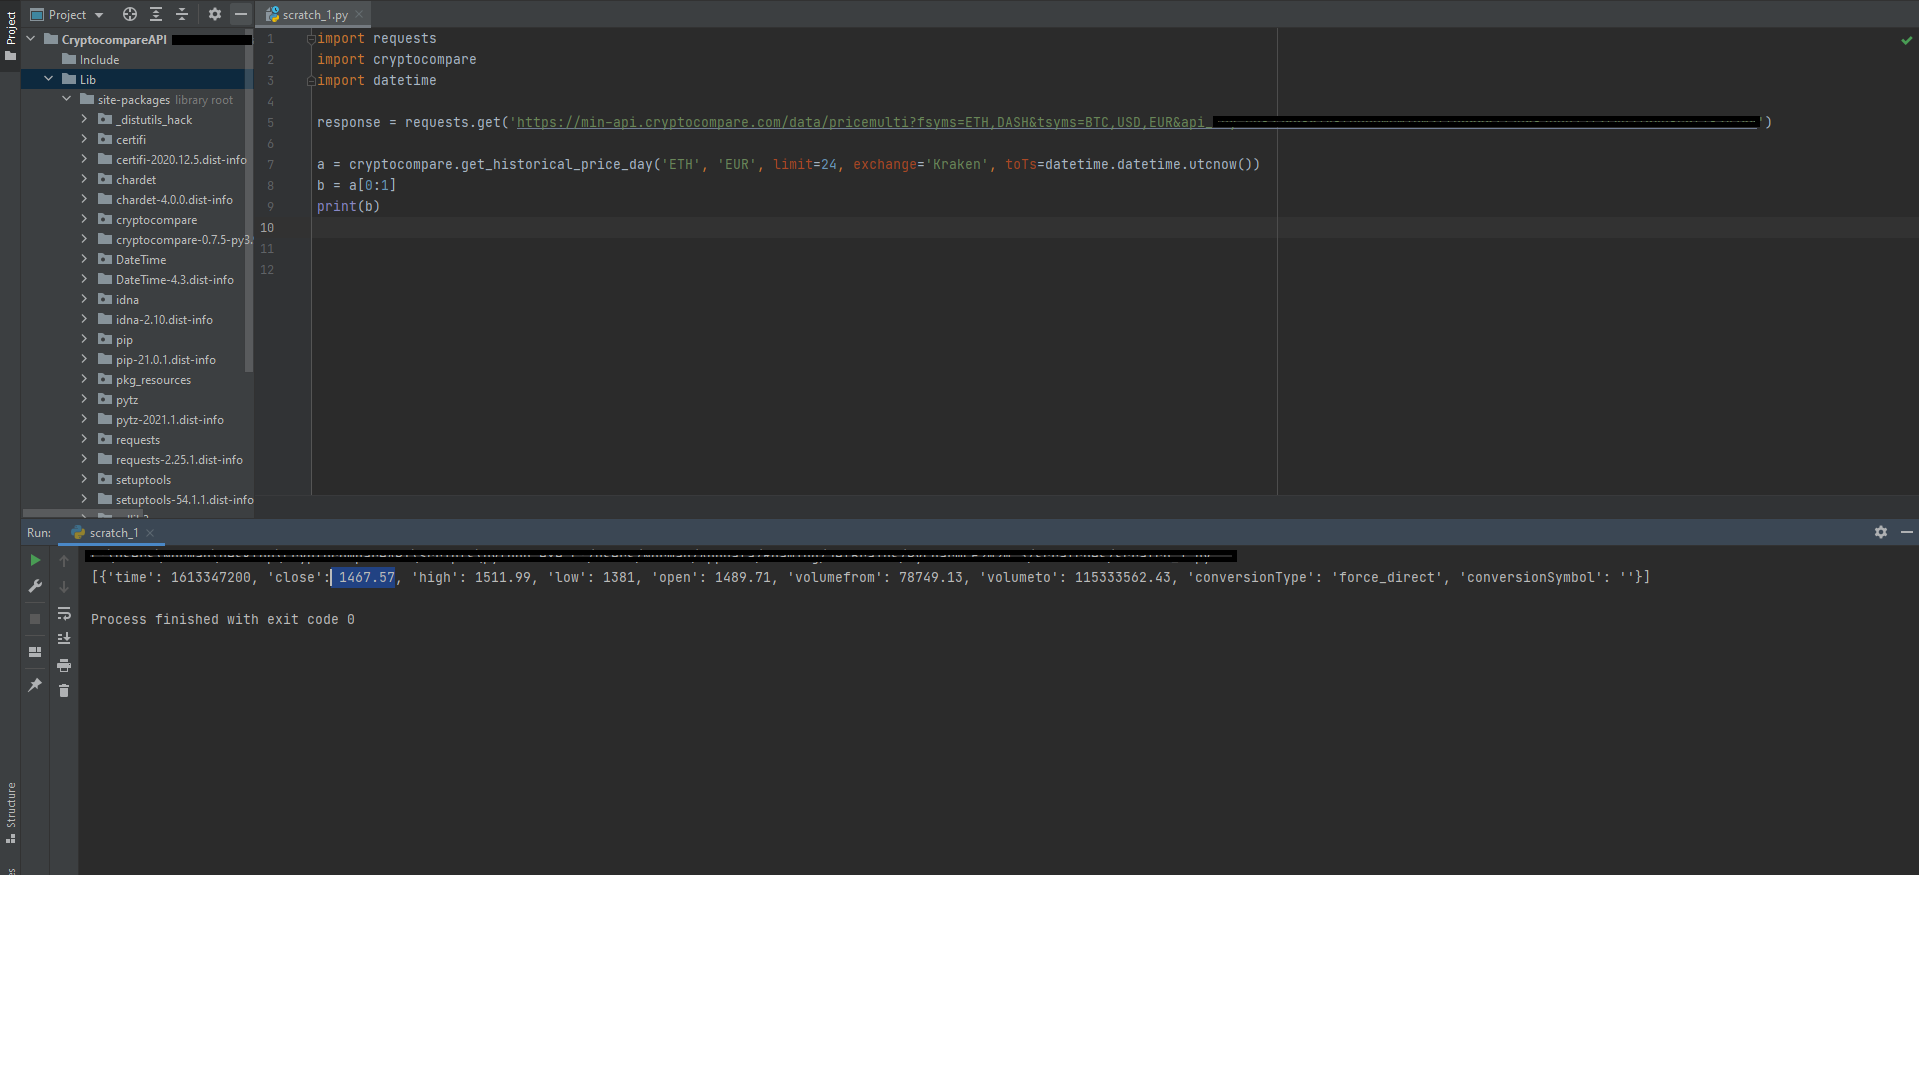This screenshot has width=1920, height=1080.
Task: Click 'import cryptocompare' line in editor
Action: [396, 59]
